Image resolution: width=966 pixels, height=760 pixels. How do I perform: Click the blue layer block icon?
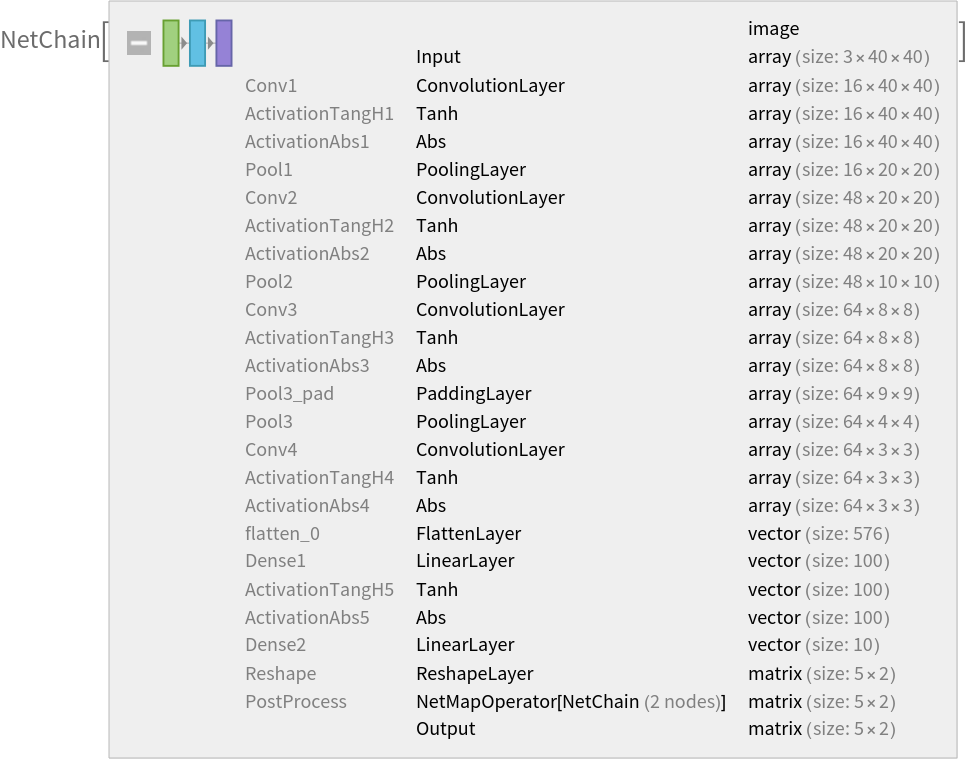(197, 43)
